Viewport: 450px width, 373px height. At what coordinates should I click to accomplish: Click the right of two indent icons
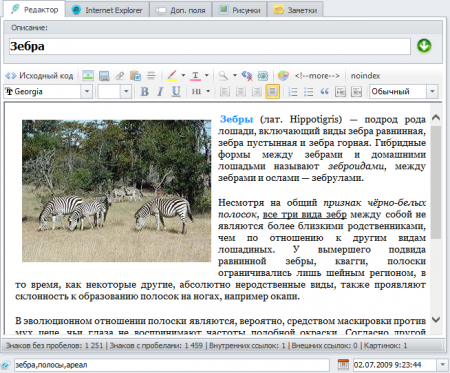tap(356, 91)
